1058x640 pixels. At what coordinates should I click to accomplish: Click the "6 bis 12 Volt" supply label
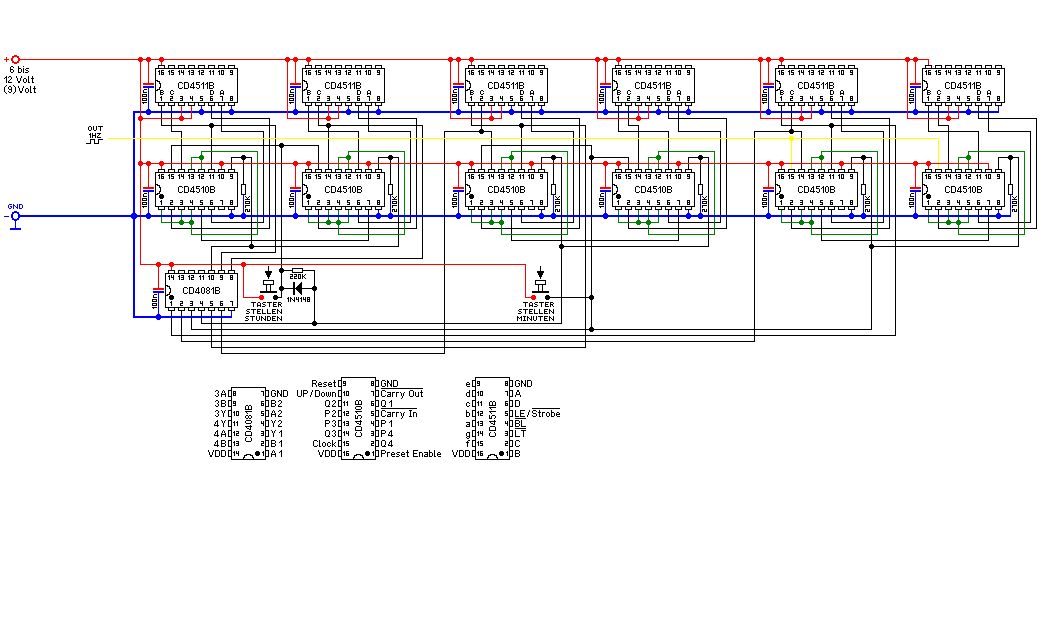(x=21, y=79)
